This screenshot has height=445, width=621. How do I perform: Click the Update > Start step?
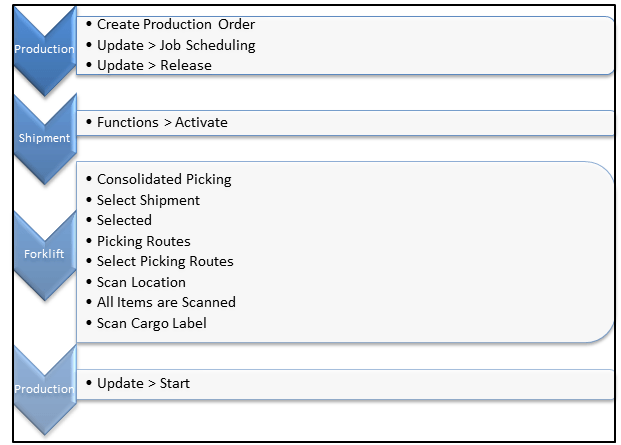pyautogui.click(x=143, y=383)
